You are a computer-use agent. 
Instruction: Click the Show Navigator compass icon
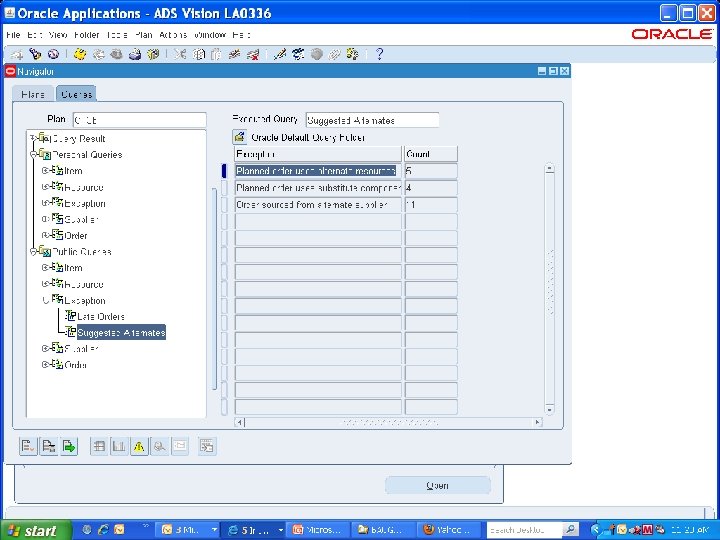click(54, 54)
